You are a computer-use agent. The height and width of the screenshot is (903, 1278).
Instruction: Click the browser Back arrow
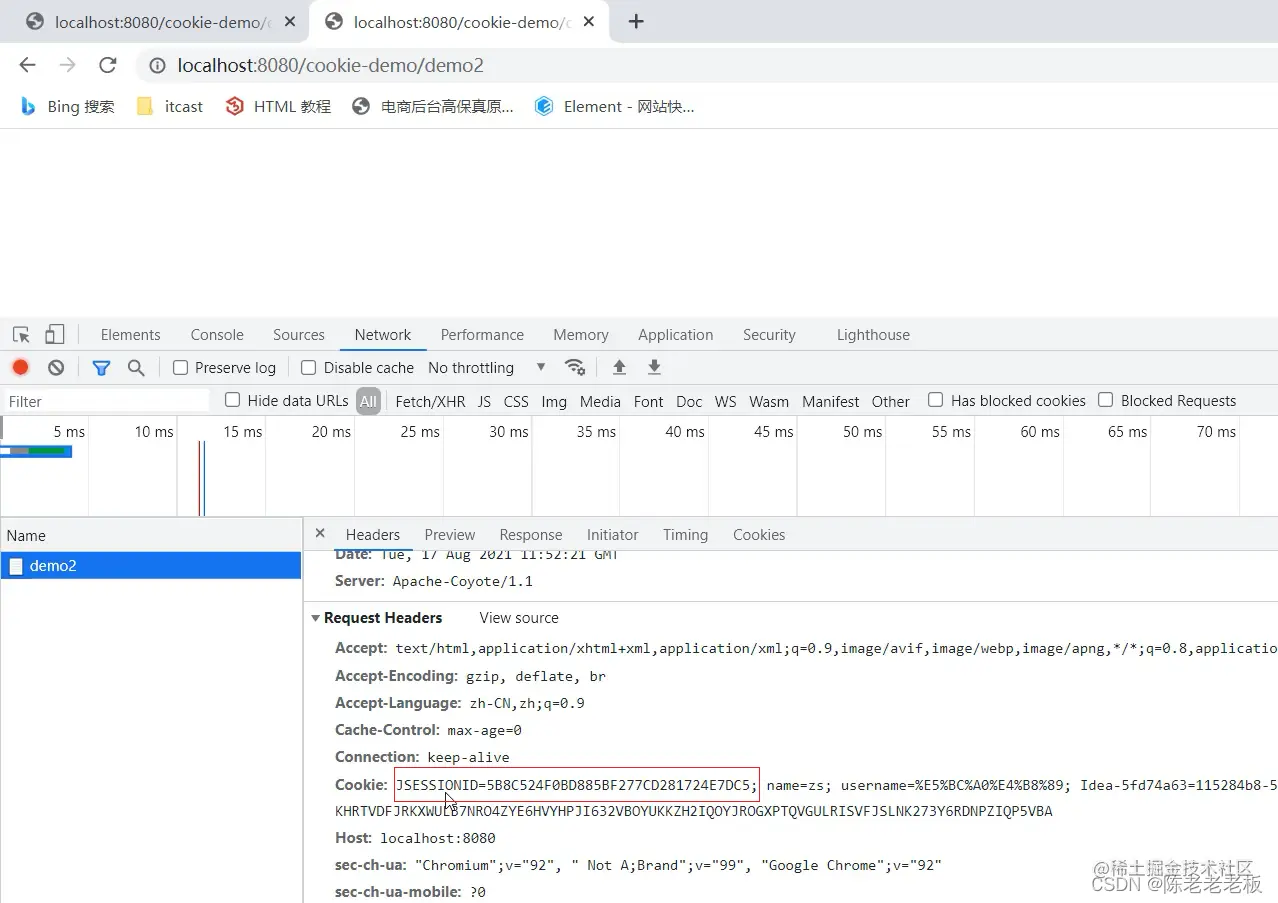[27, 65]
